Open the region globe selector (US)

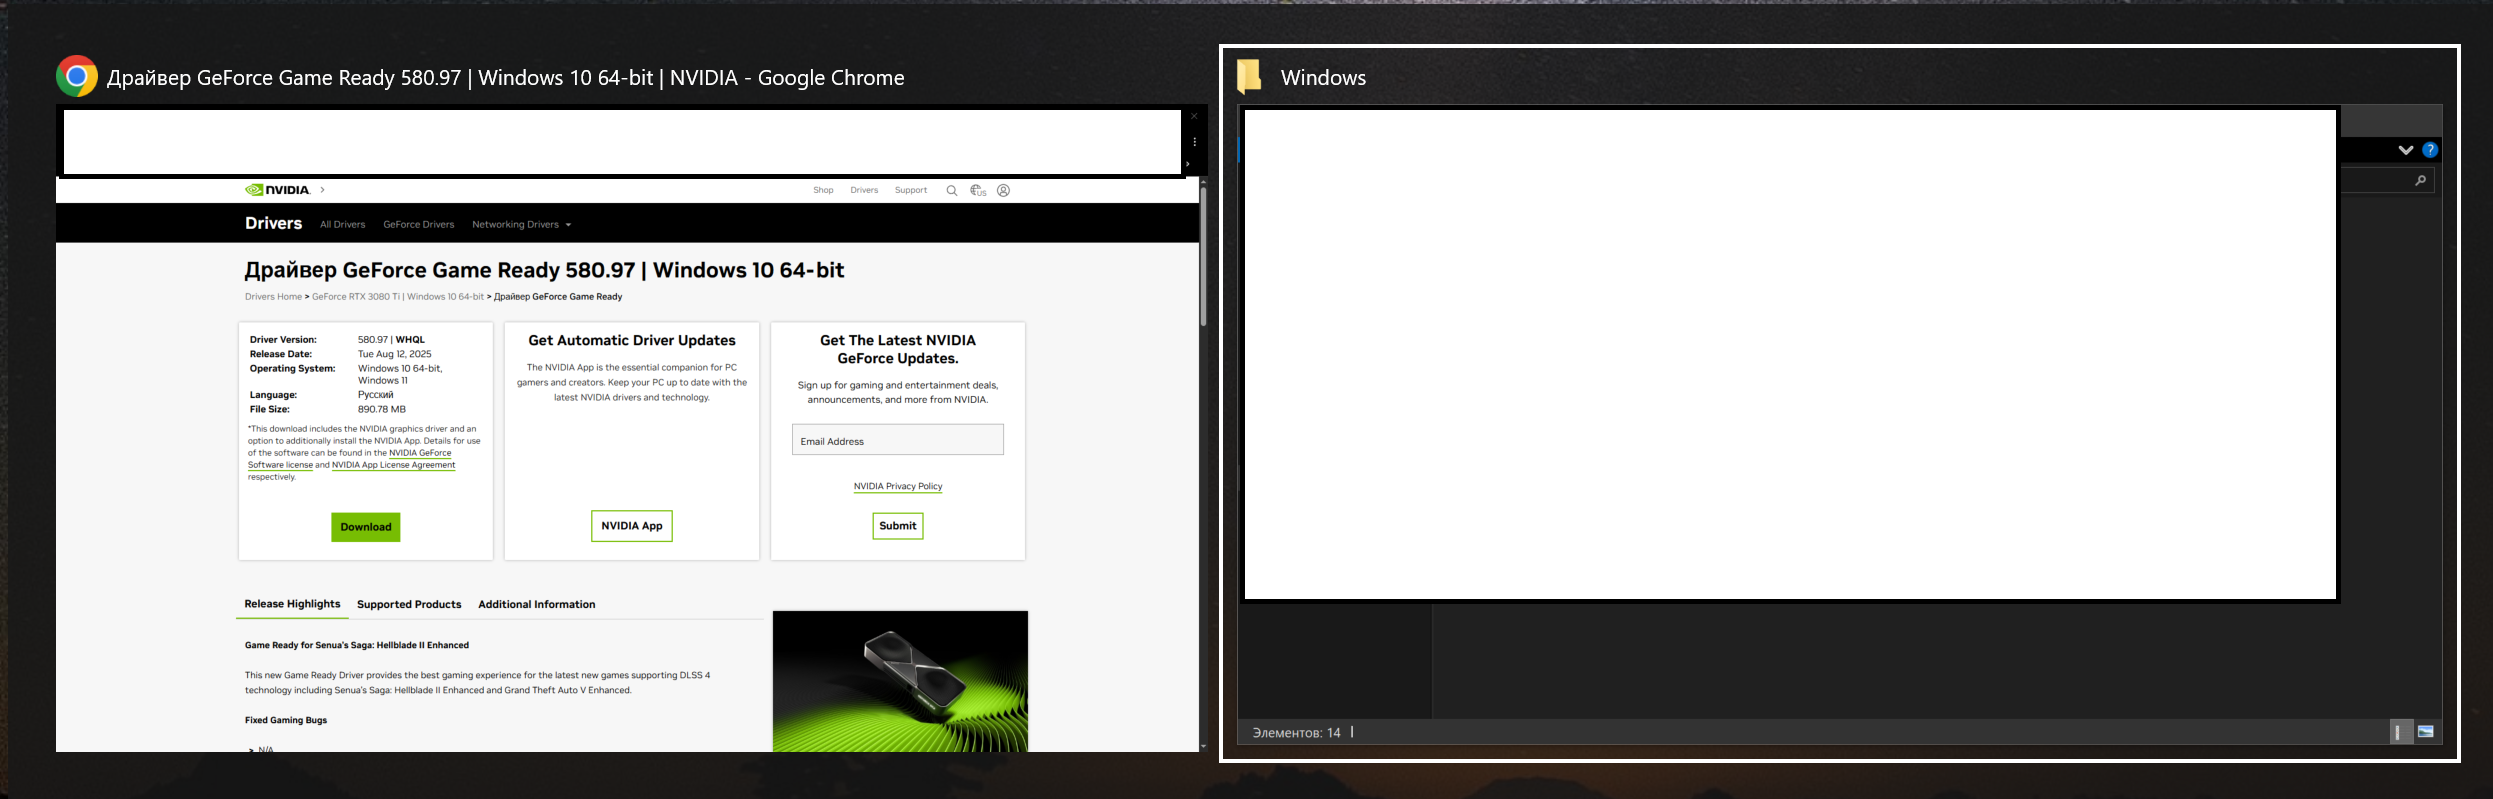978,190
